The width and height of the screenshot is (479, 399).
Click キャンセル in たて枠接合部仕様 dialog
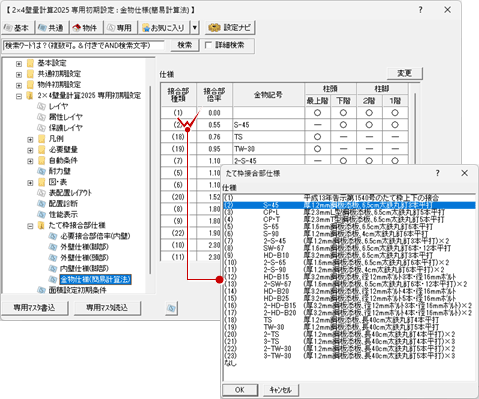(280, 390)
